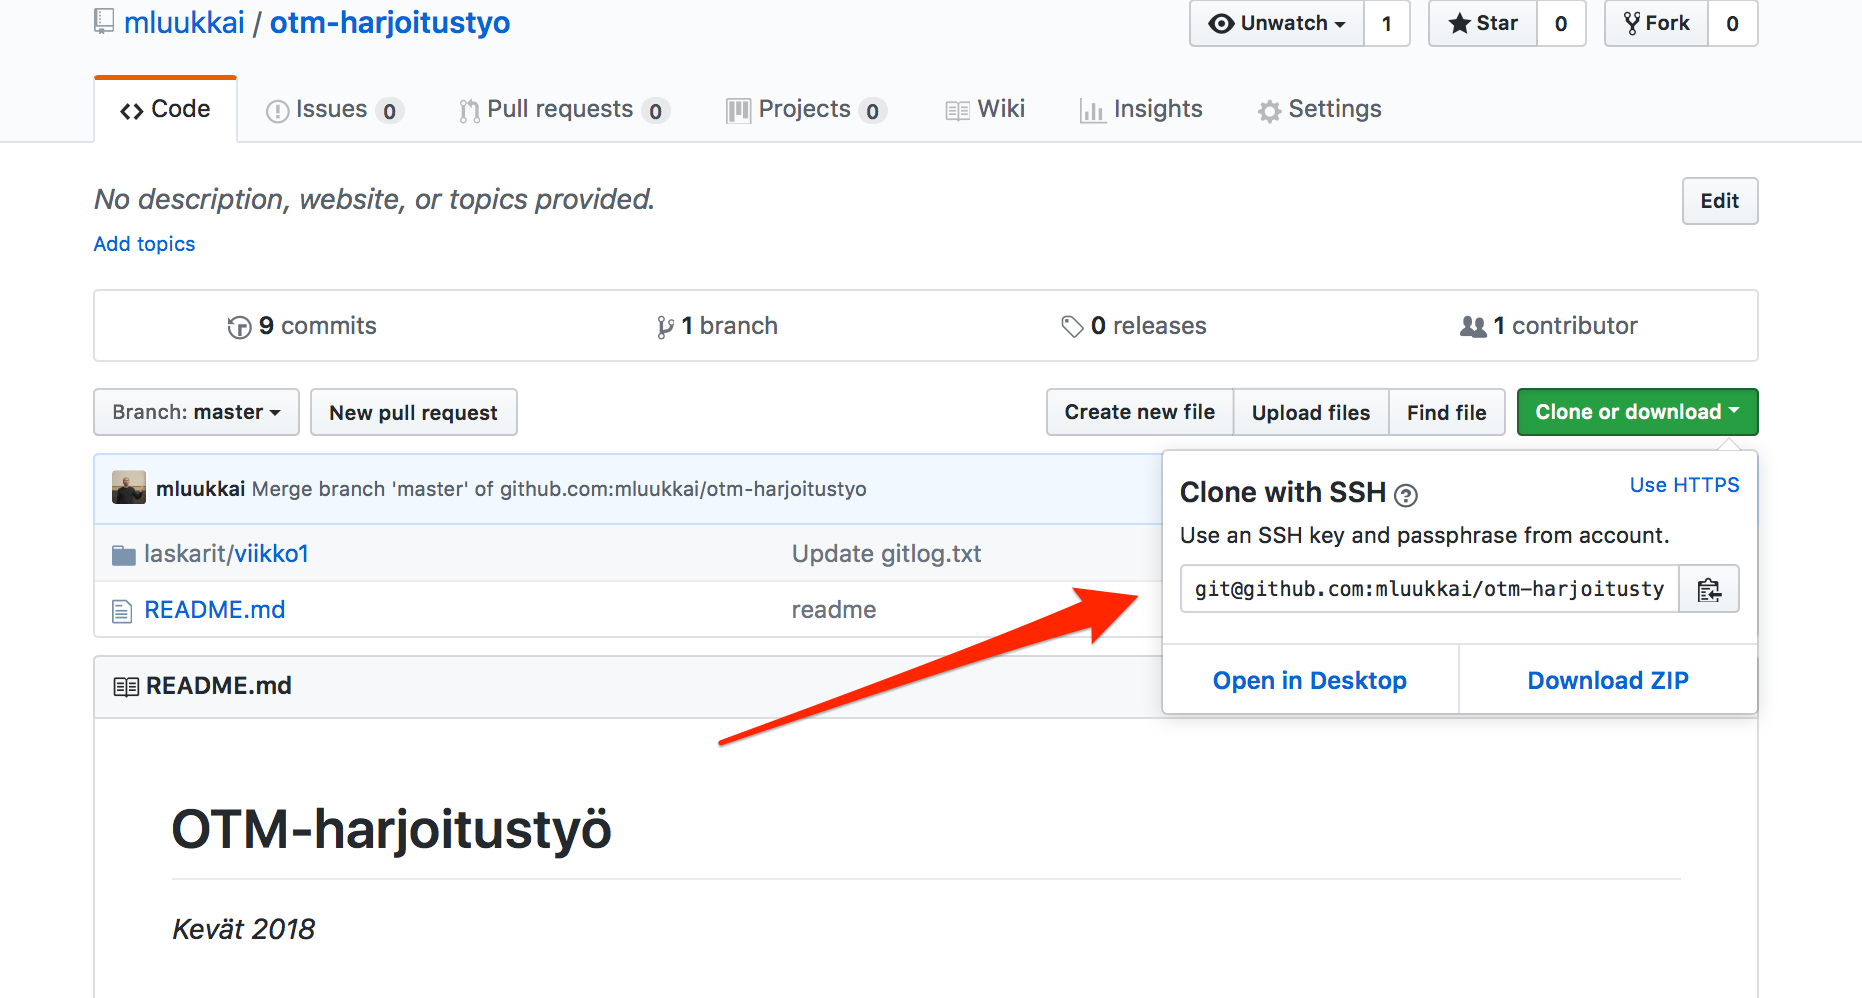The image size is (1862, 998).
Task: Click the Add topics link
Action: click(x=144, y=244)
